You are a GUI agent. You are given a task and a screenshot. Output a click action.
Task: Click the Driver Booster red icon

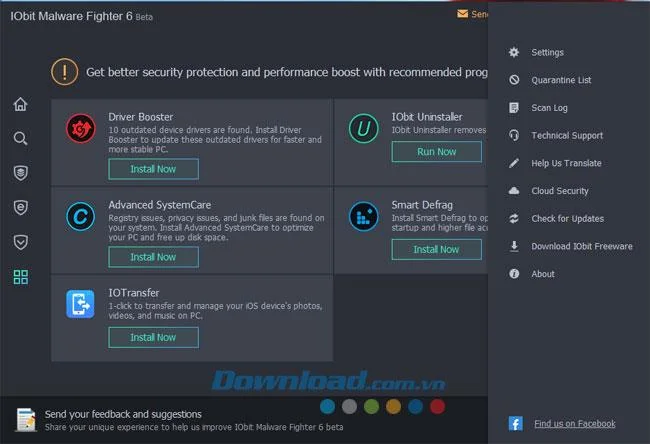tap(81, 129)
